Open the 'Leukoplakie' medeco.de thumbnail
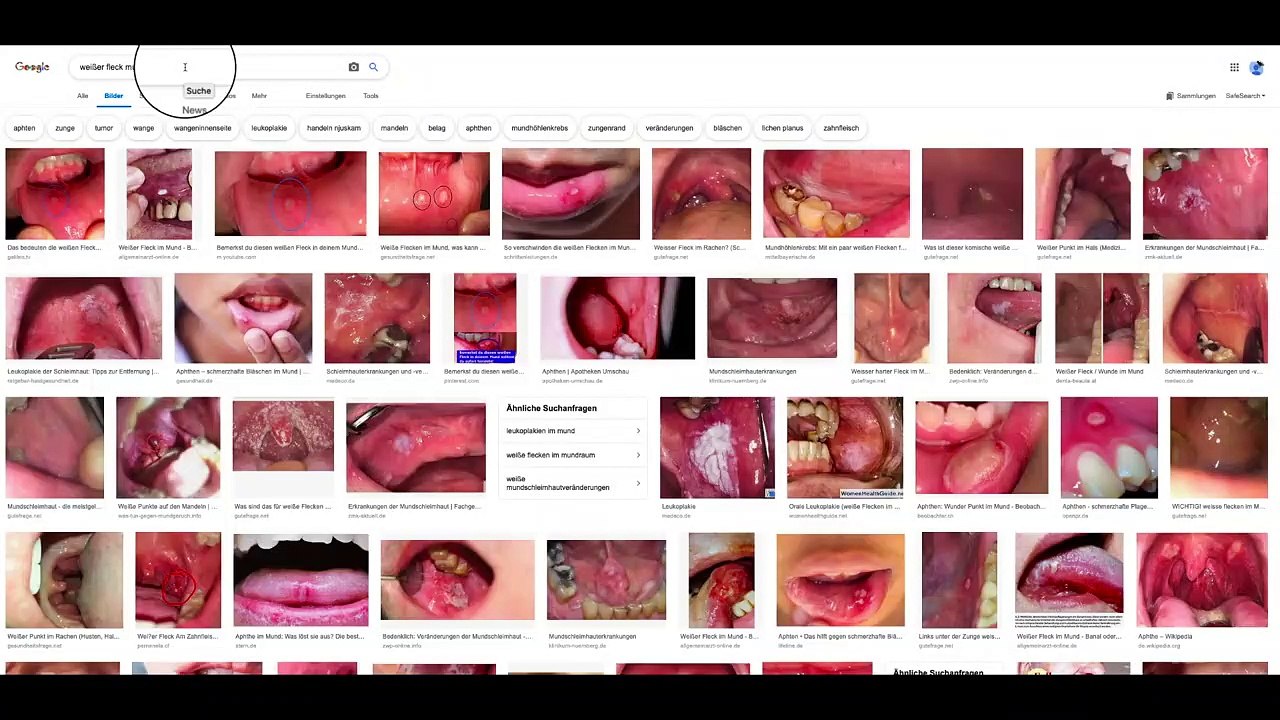The image size is (1280, 720). coord(717,448)
